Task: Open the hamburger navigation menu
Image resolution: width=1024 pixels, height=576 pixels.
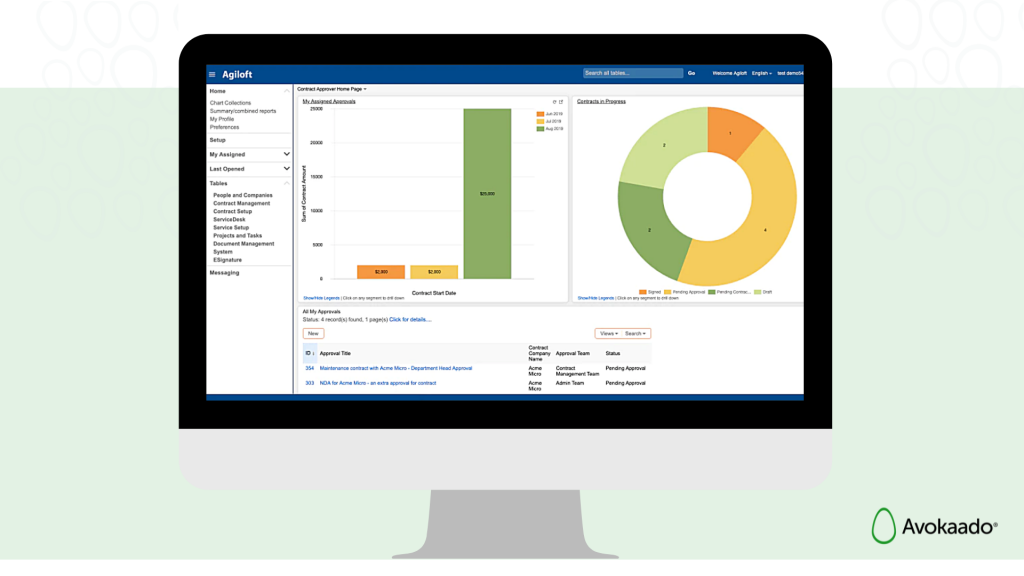Action: [211, 72]
